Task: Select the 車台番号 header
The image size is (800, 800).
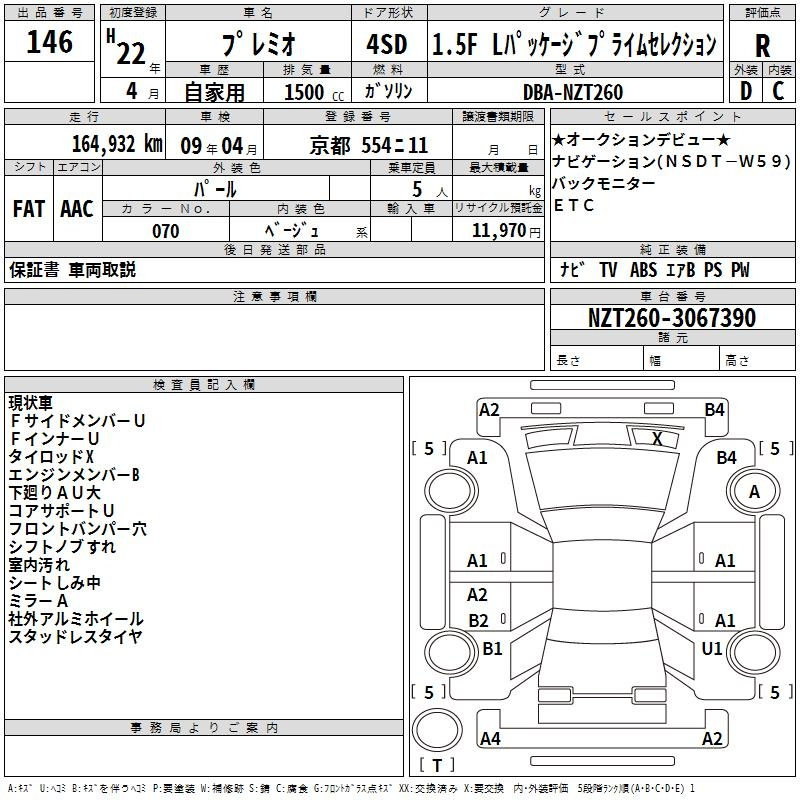Action: pyautogui.click(x=672, y=296)
